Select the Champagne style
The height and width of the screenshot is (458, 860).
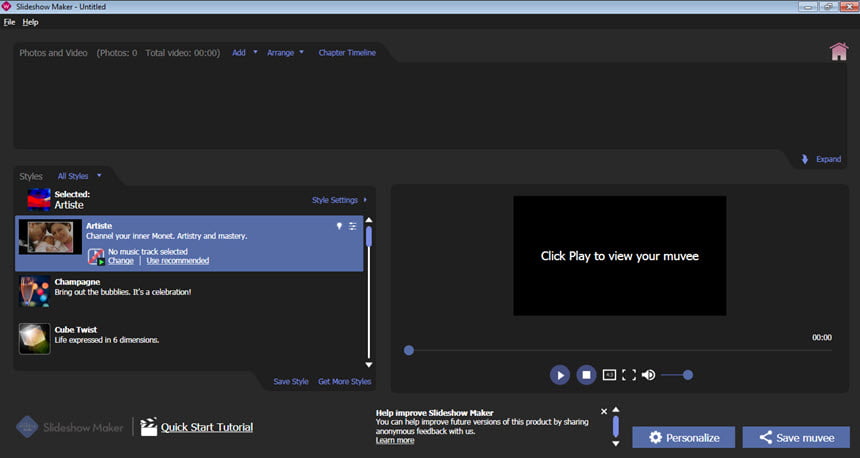click(x=189, y=292)
